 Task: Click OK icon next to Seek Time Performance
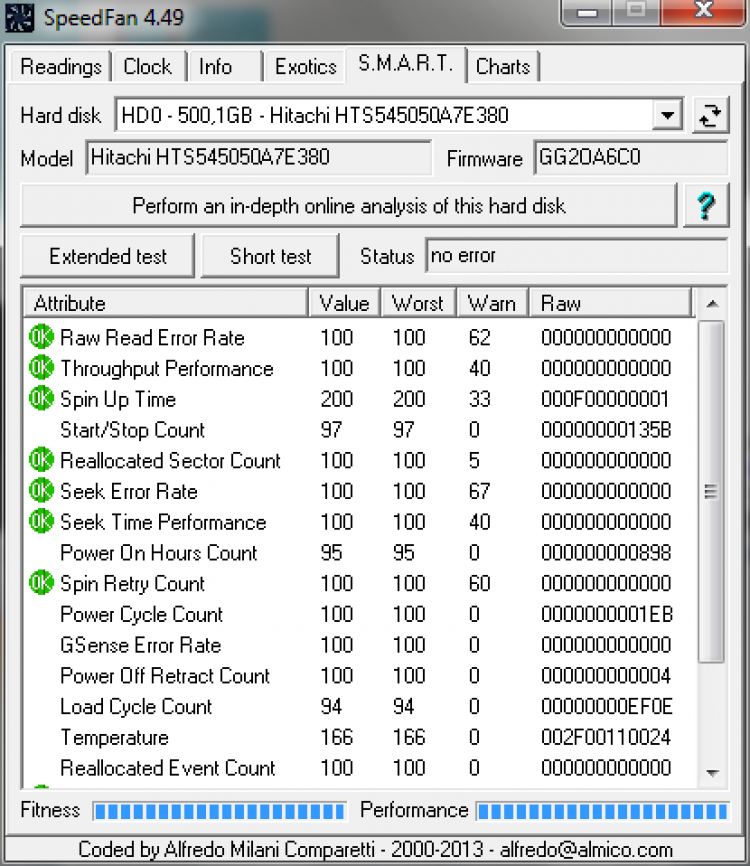[41, 522]
